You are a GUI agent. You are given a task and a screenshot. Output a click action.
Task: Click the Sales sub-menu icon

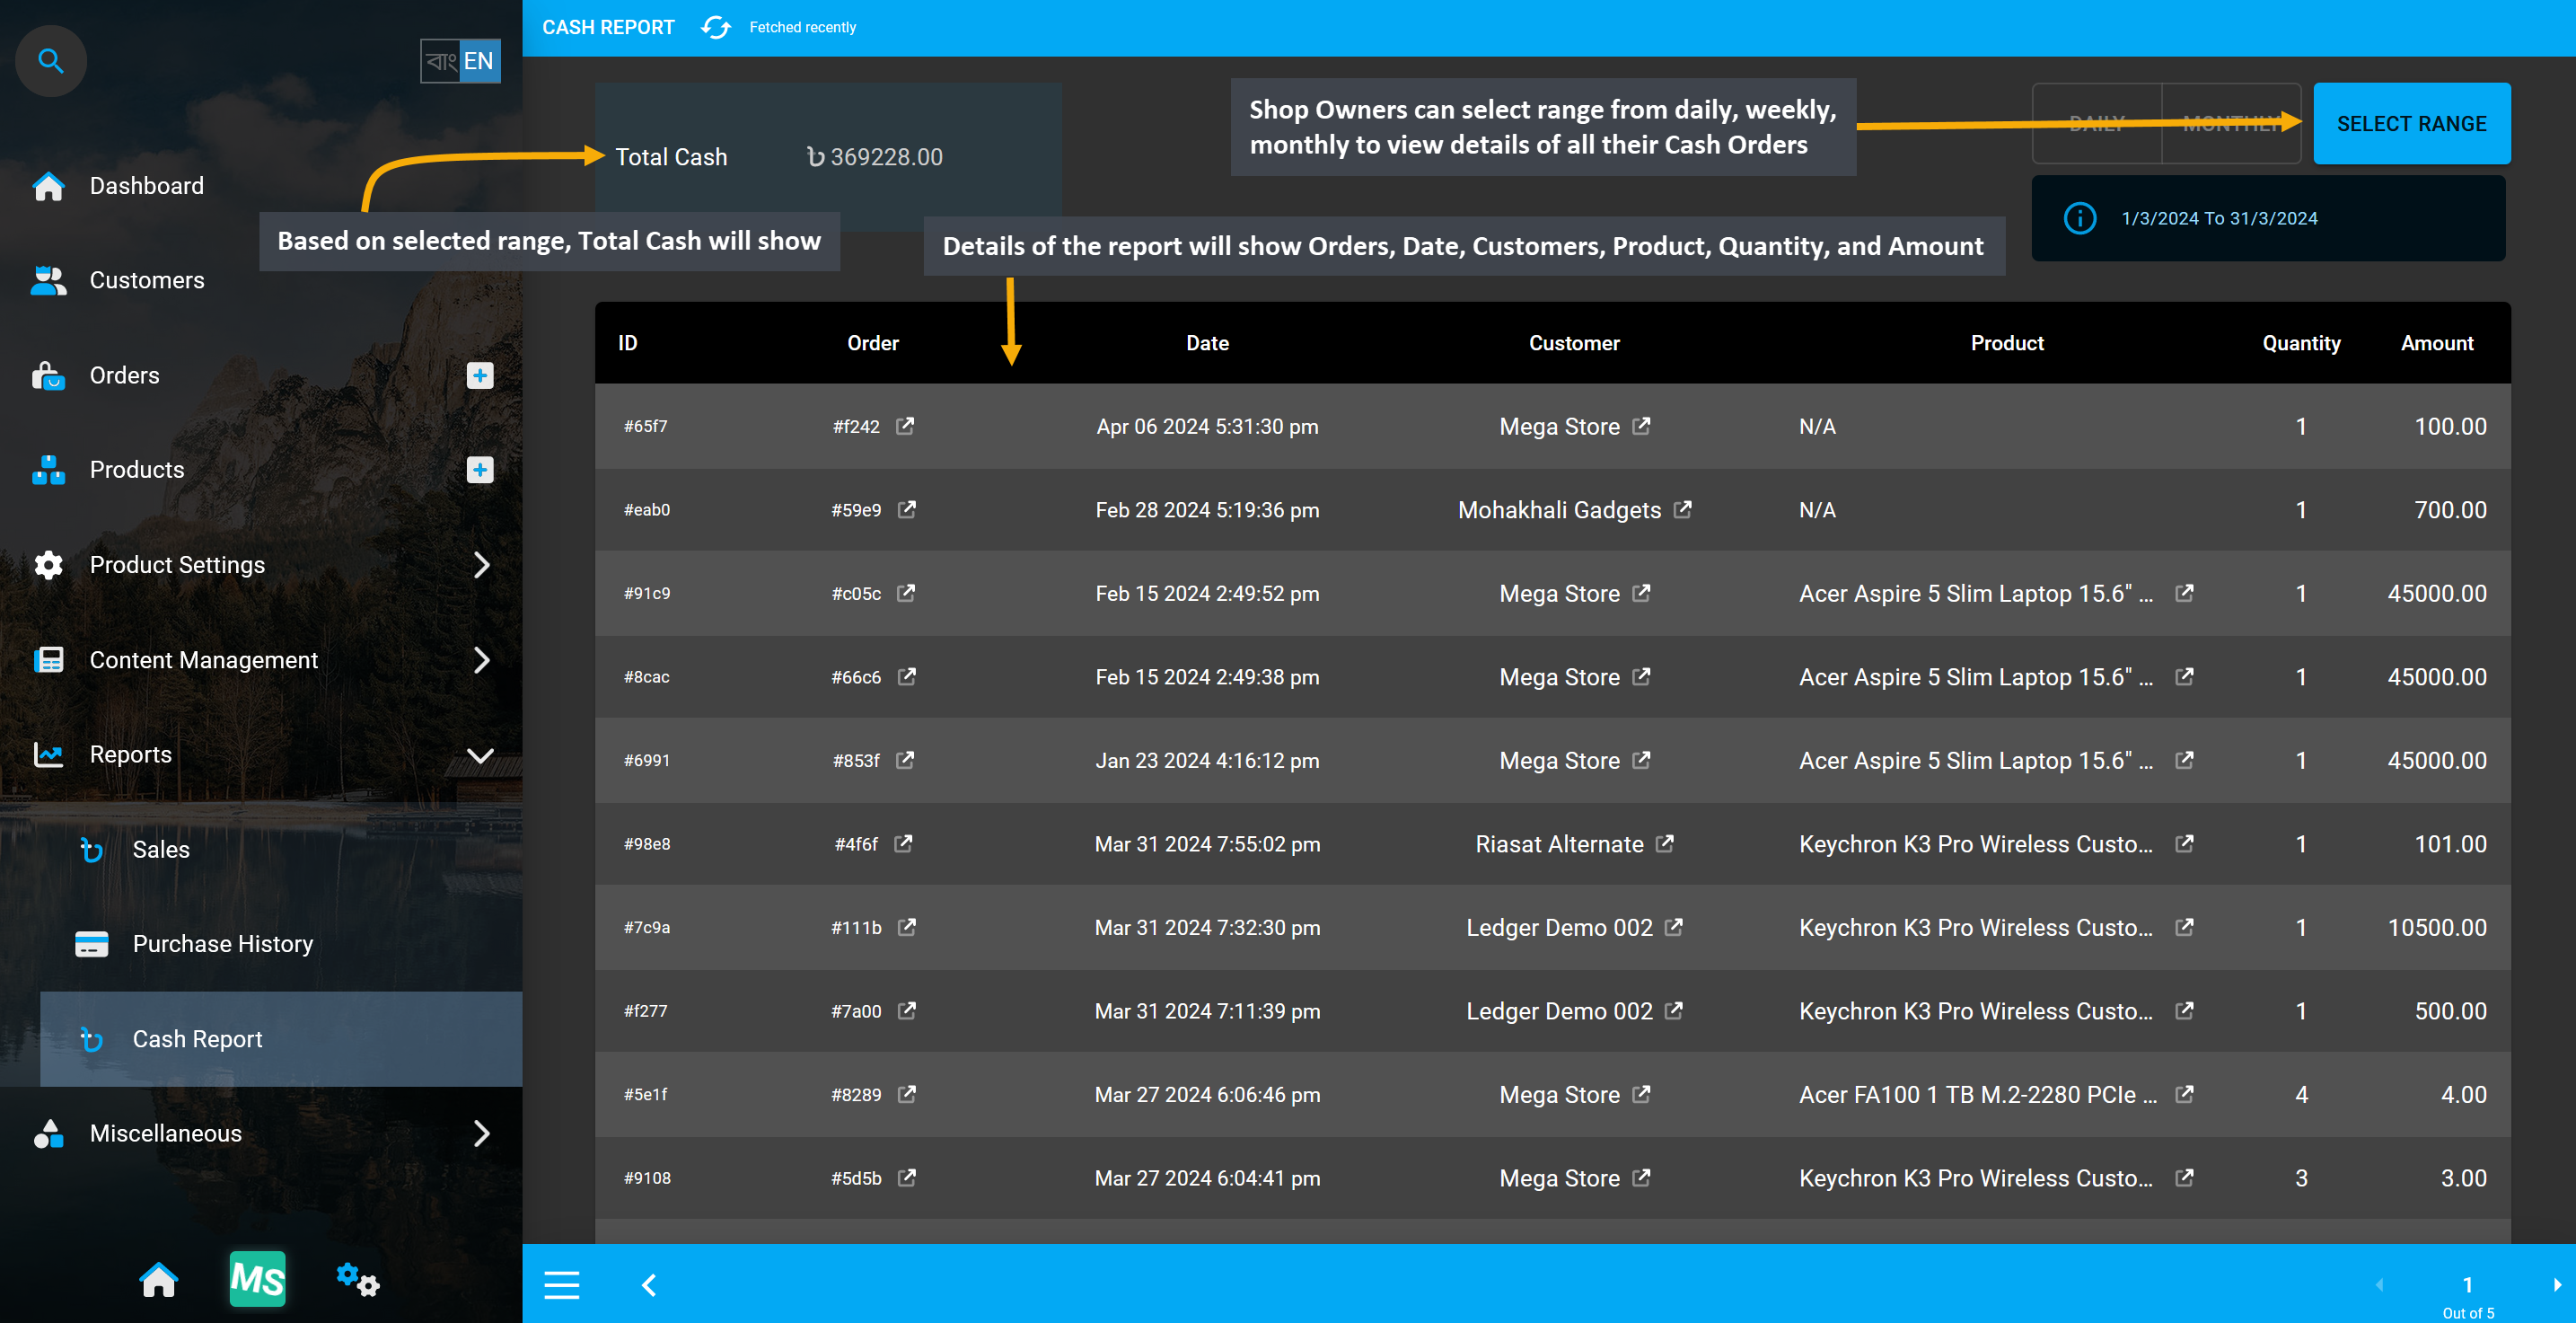pos(91,849)
